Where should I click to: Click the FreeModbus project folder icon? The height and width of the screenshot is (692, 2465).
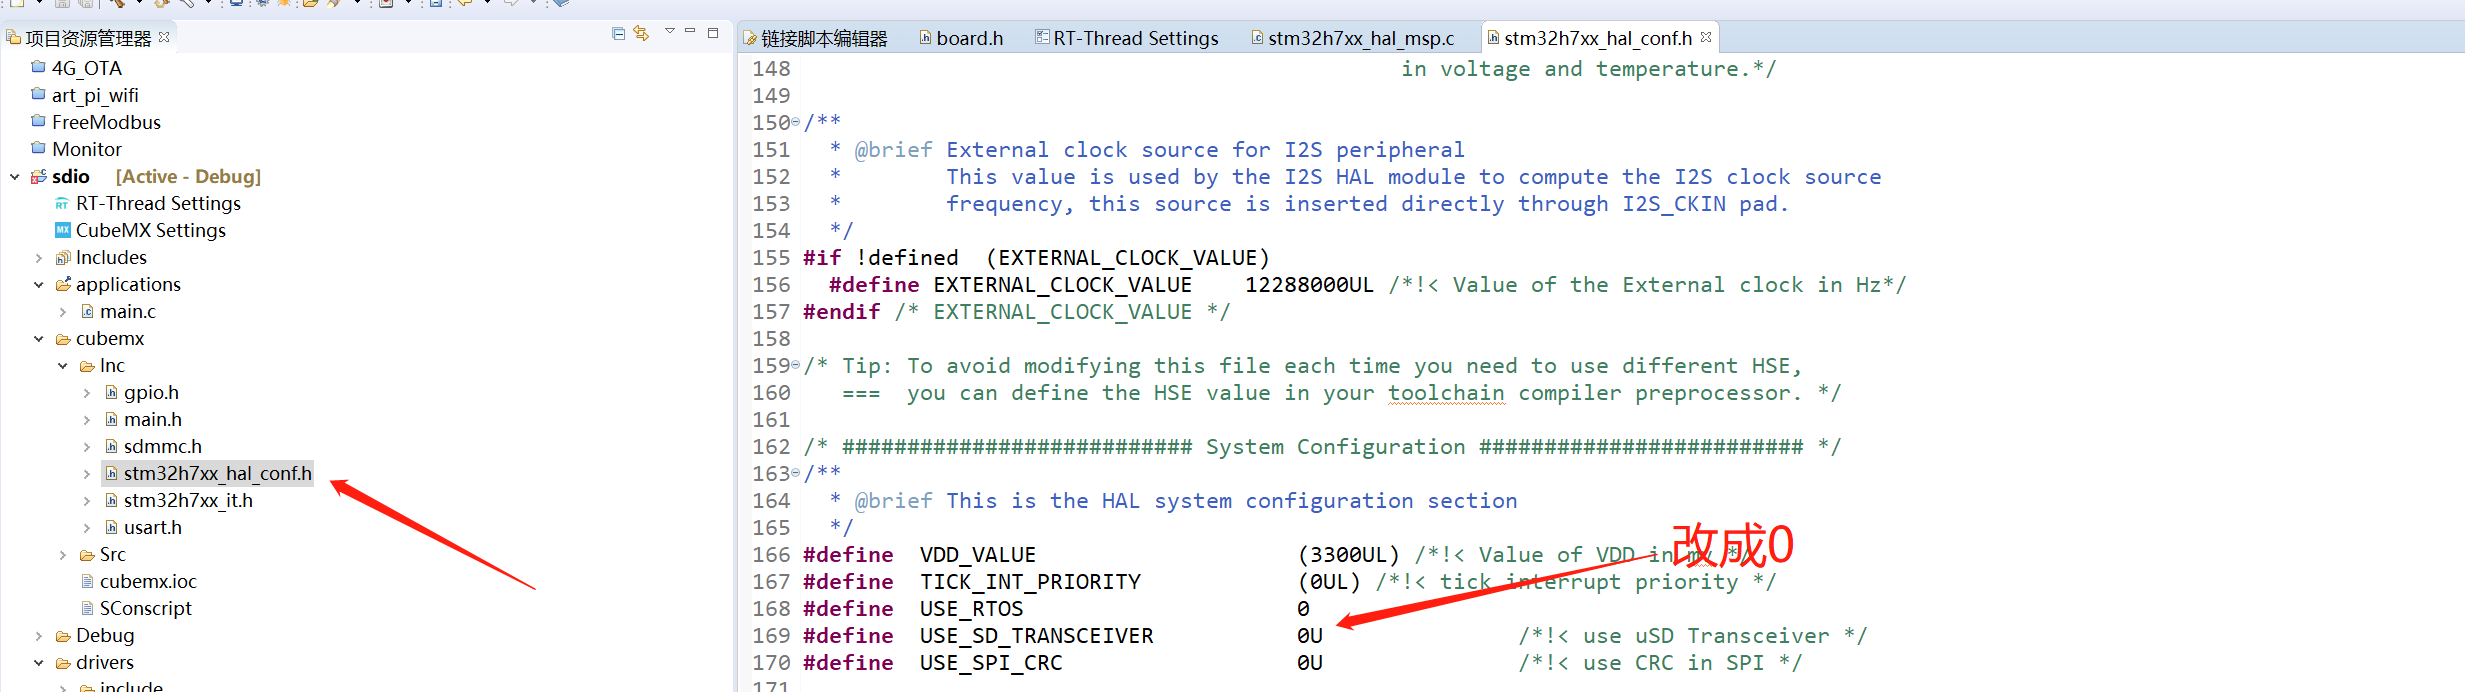pyautogui.click(x=38, y=121)
